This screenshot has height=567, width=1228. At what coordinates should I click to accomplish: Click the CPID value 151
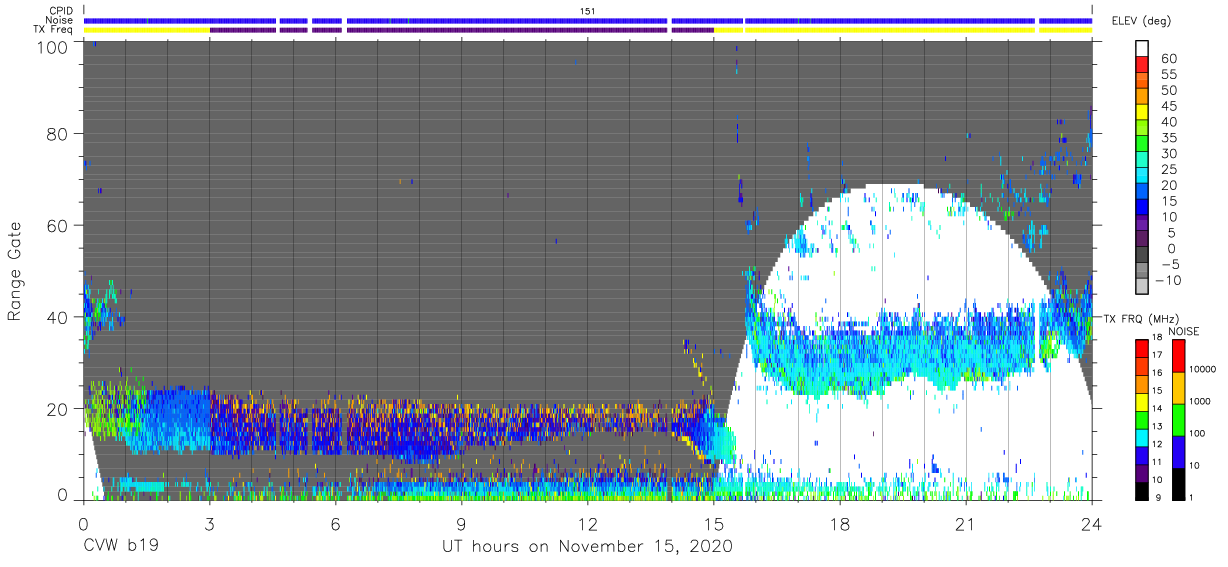[588, 11]
